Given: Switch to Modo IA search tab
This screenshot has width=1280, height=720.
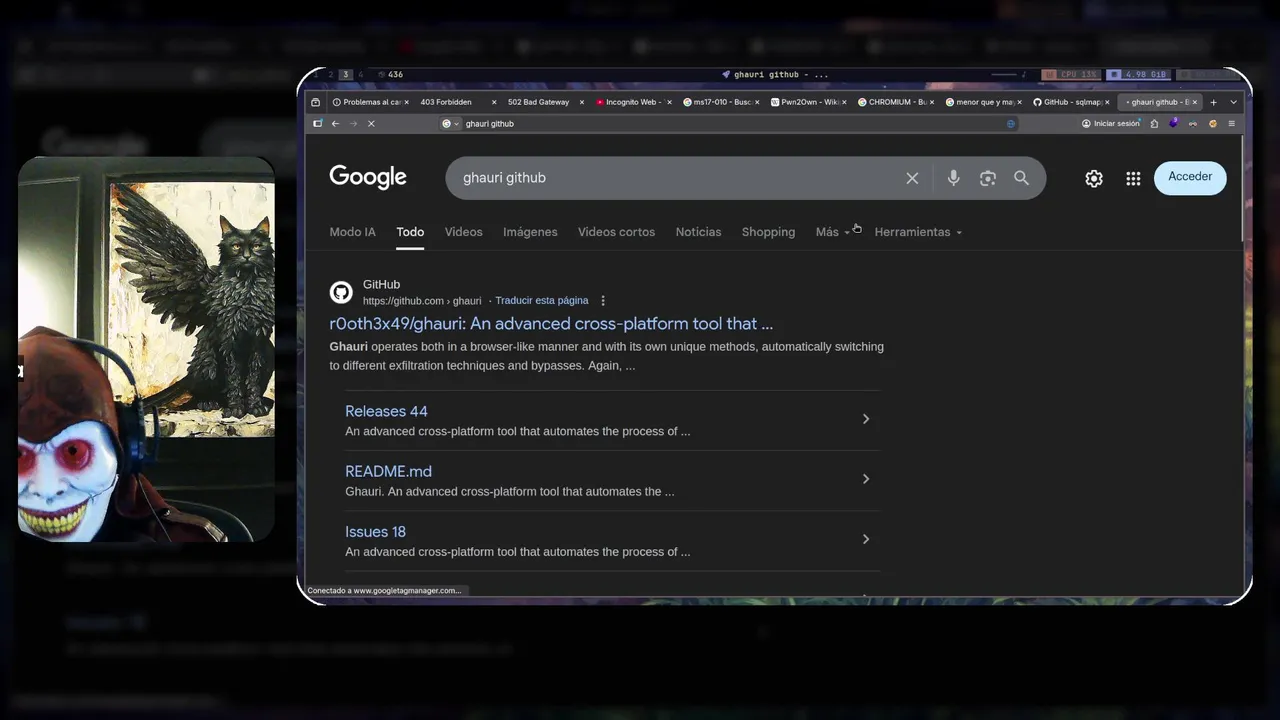Looking at the screenshot, I should [x=352, y=232].
